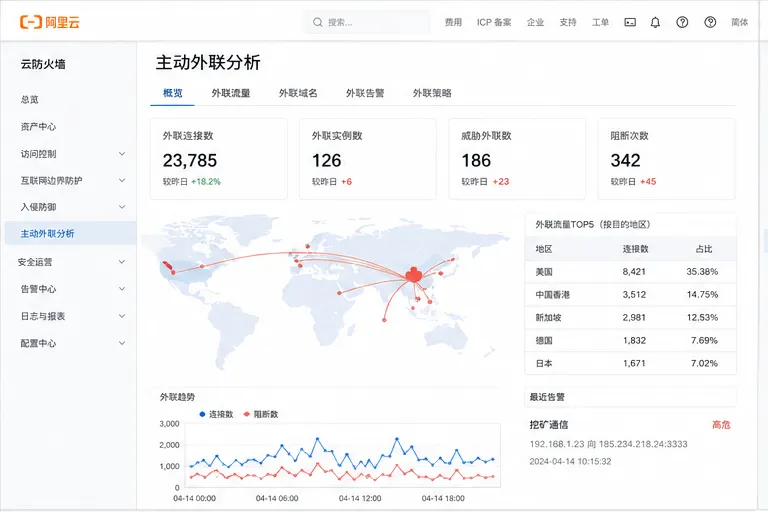768x512 pixels.
Task: Open the help question mark icon
Action: click(x=682, y=22)
